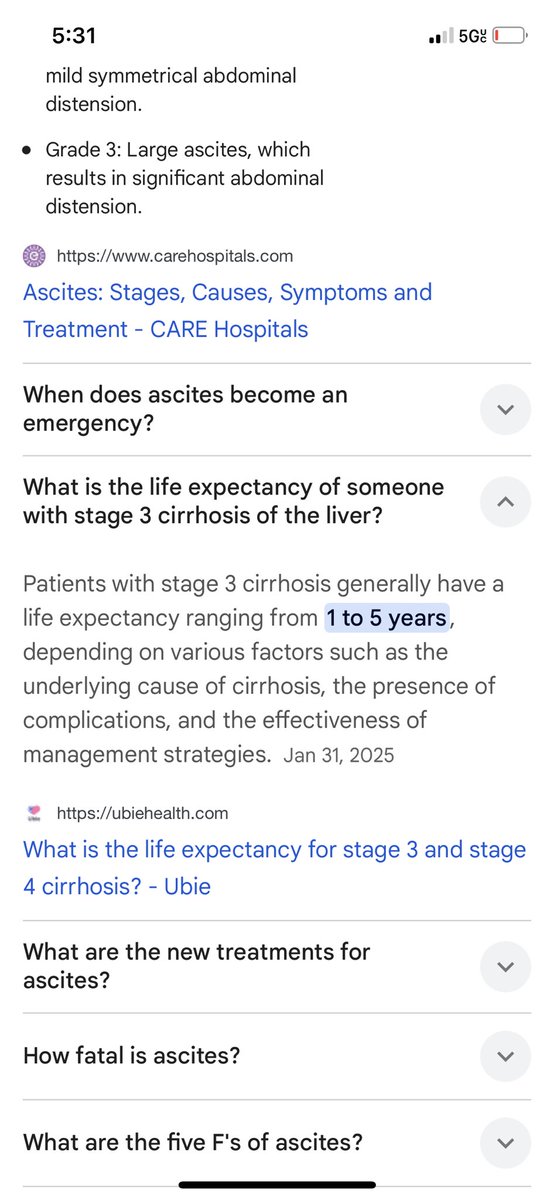Tap the "How fatal is ascites?" question text
This screenshot has width=554, height=1200.
[131, 1056]
